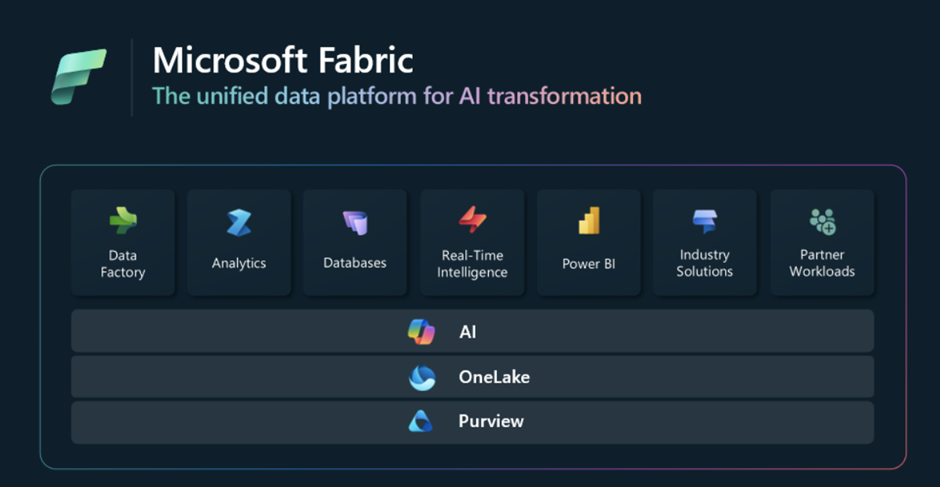This screenshot has height=487, width=940.
Task: Click the Copilot AI icon
Action: tap(421, 332)
